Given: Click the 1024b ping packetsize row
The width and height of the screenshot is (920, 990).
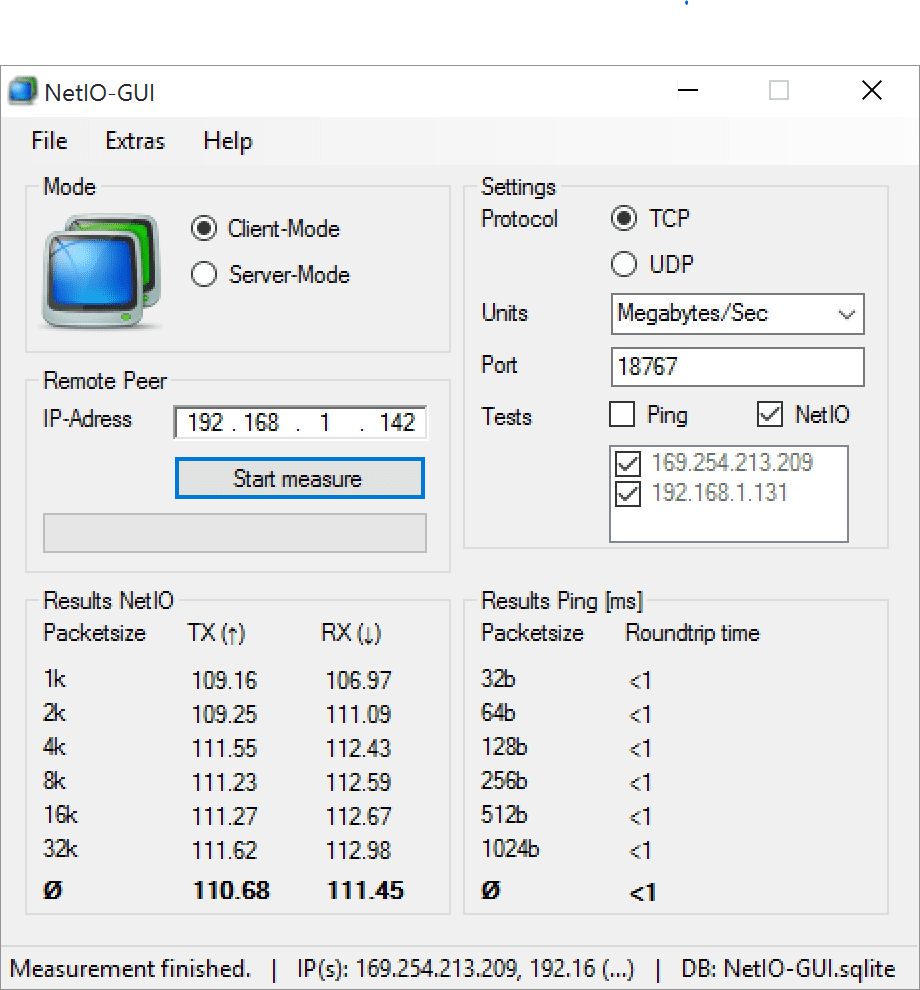Looking at the screenshot, I should [510, 849].
